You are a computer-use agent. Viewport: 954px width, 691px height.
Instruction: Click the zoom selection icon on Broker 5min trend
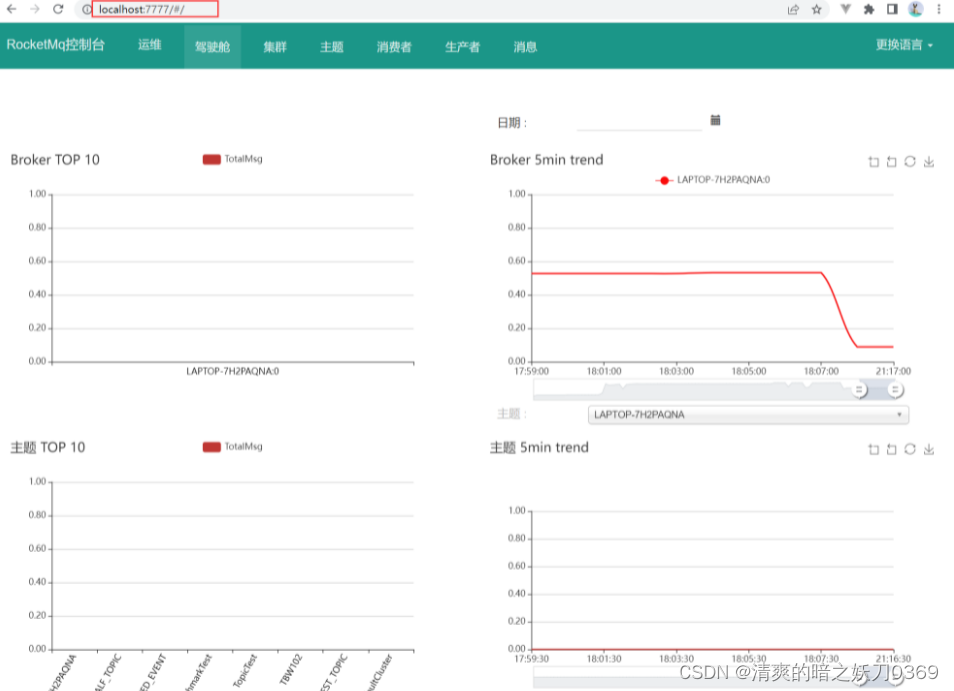click(874, 161)
